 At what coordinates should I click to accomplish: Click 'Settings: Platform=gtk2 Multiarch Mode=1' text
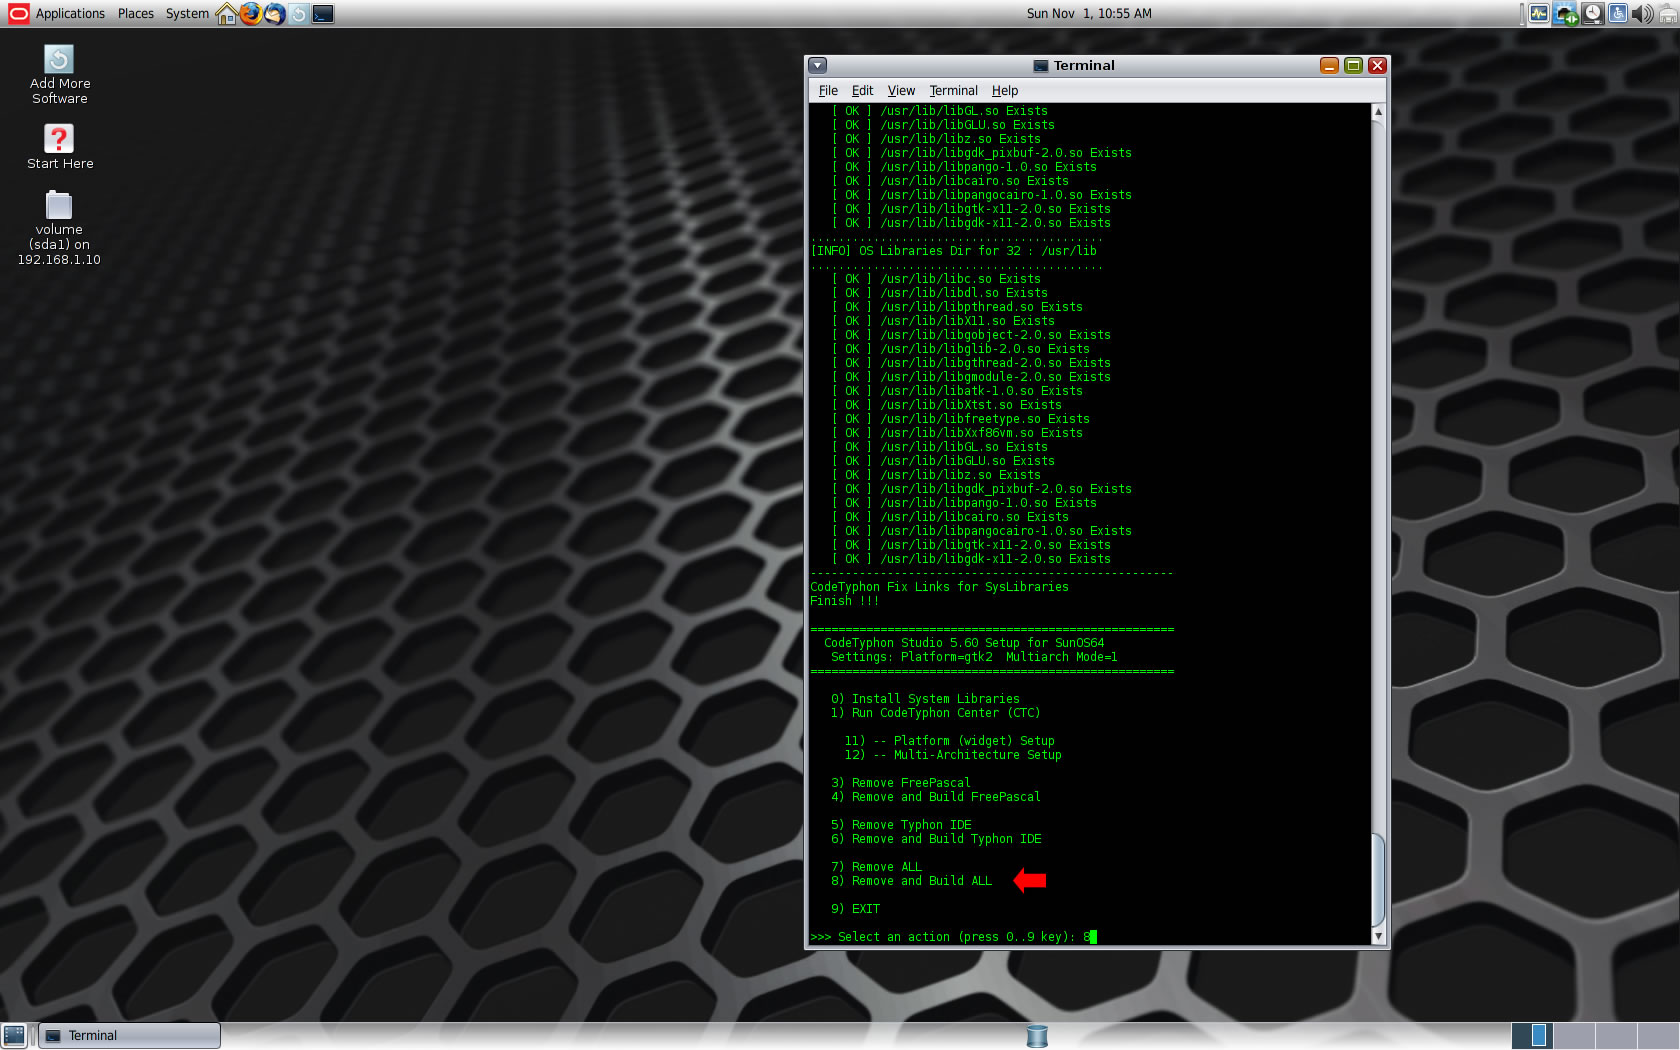tap(974, 657)
